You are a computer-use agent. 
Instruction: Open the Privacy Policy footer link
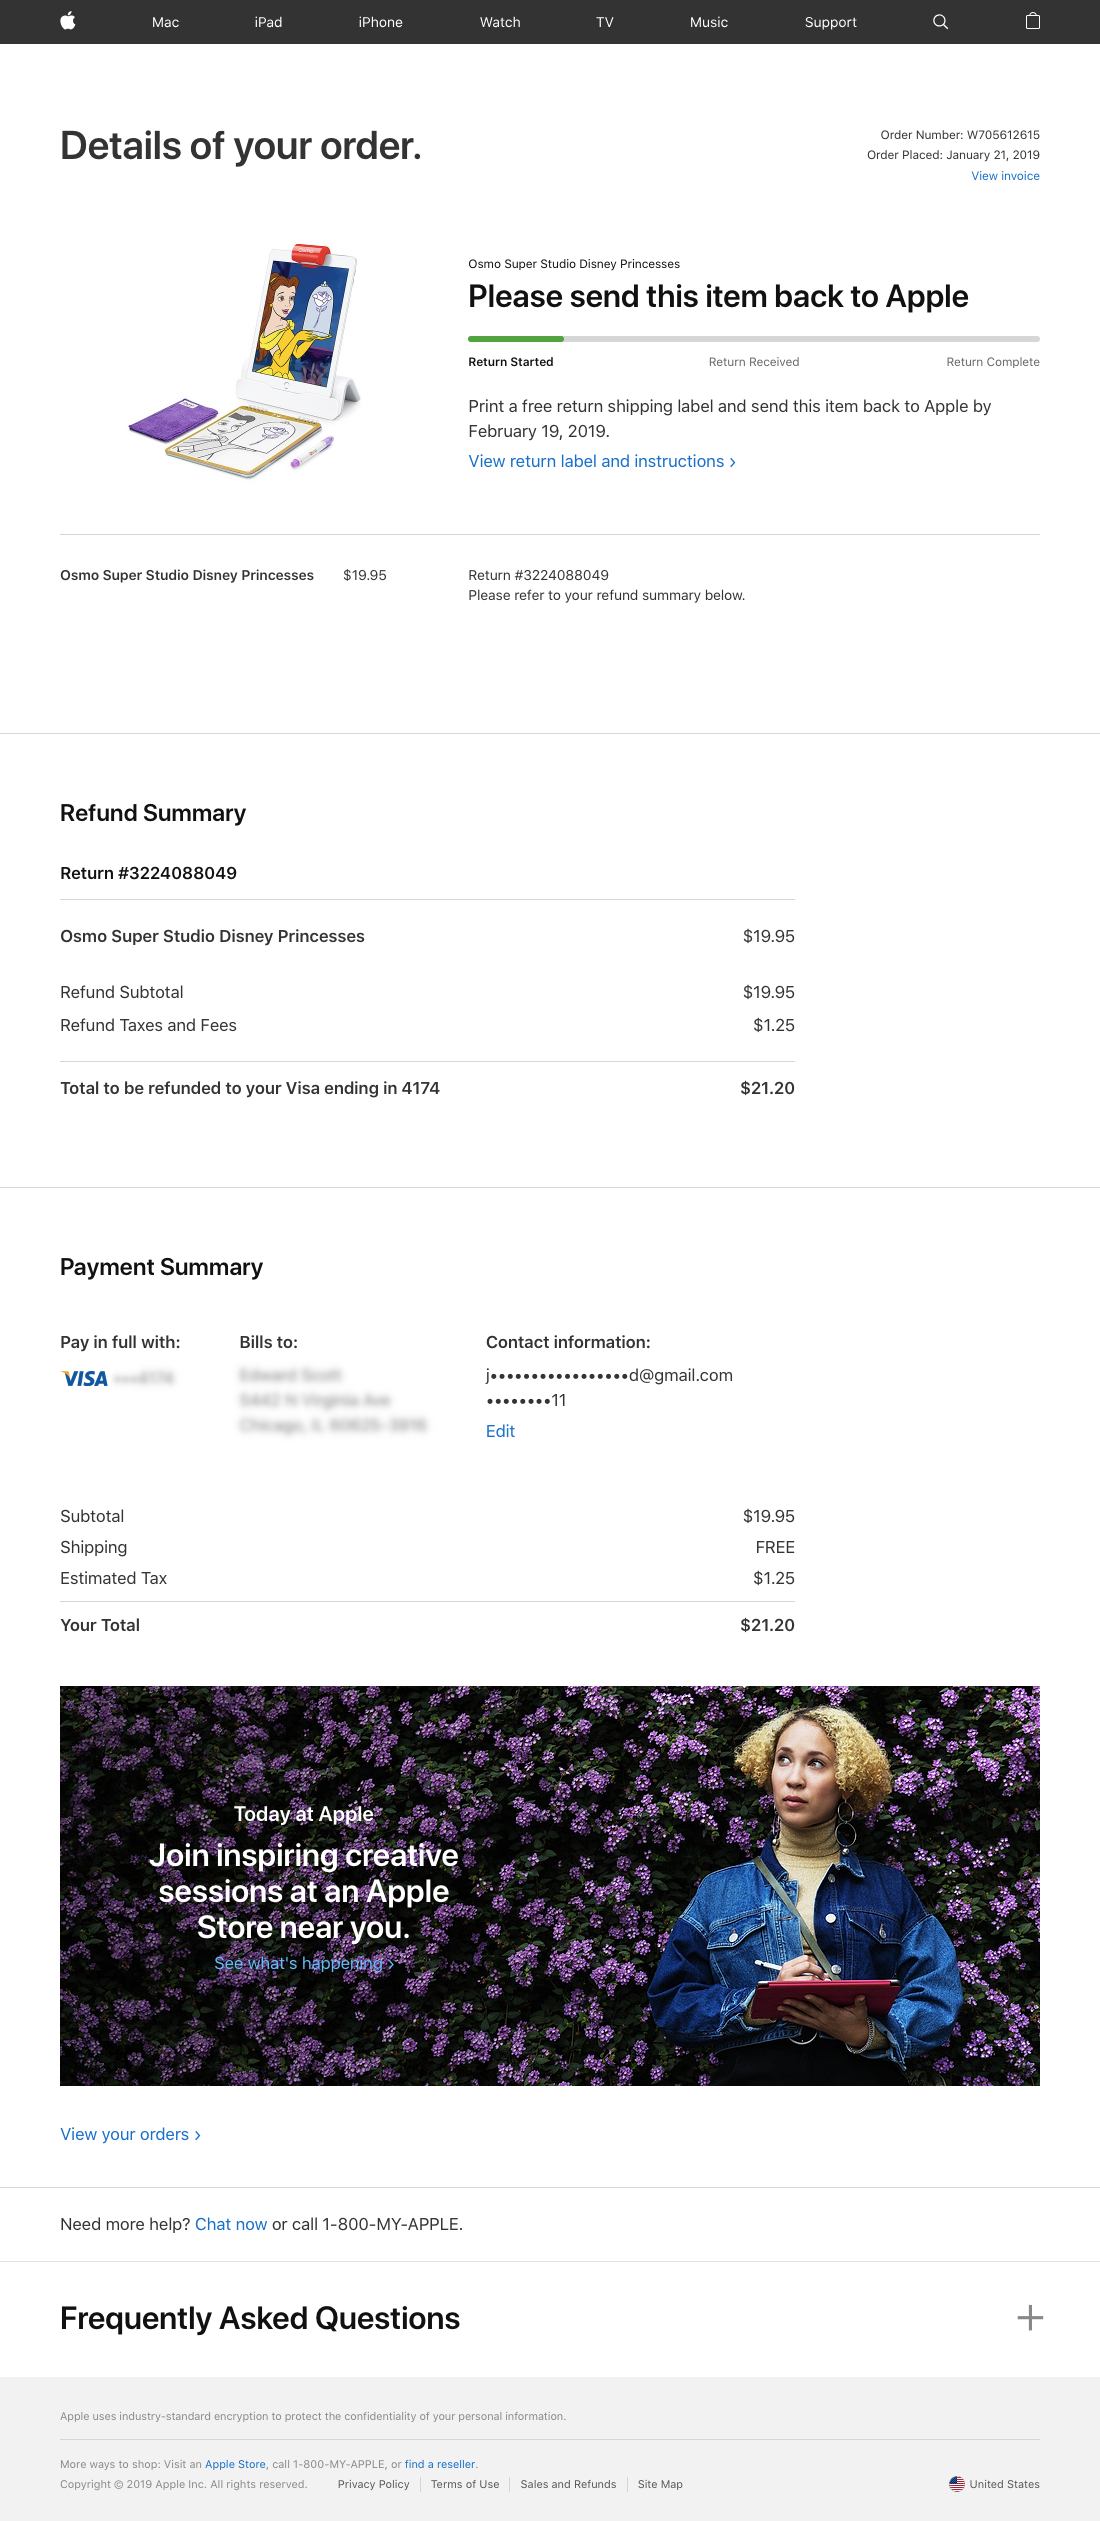click(x=374, y=2484)
